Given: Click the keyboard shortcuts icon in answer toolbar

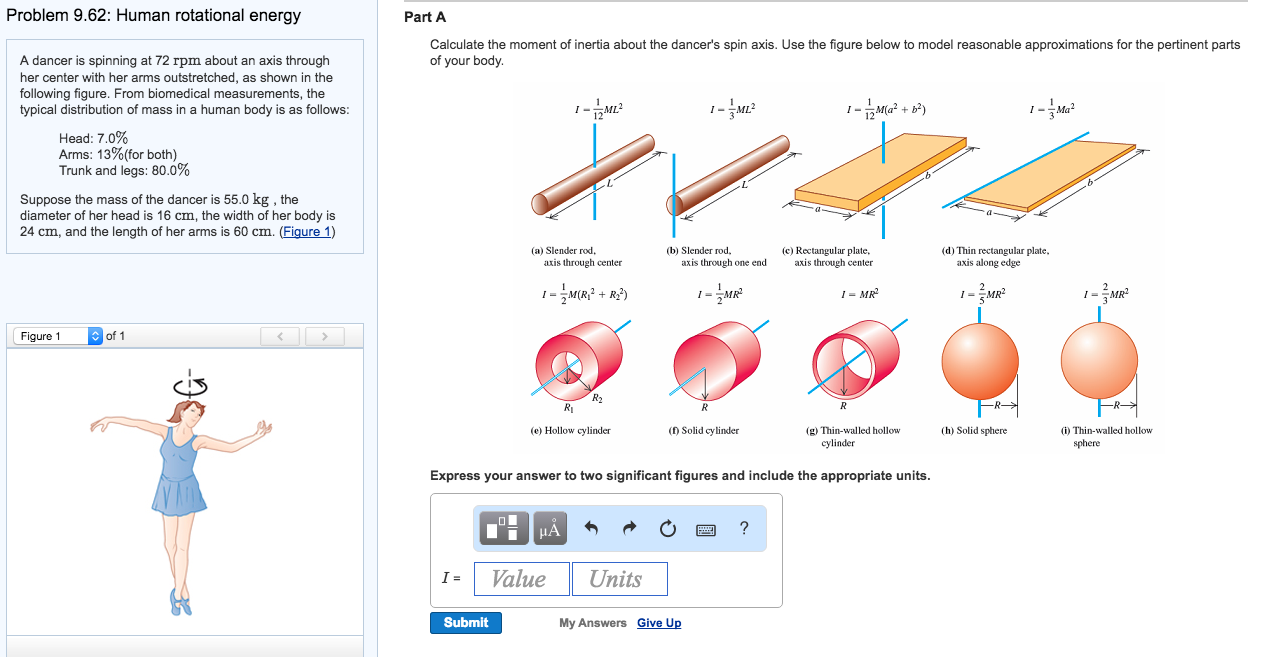Looking at the screenshot, I should click(705, 530).
